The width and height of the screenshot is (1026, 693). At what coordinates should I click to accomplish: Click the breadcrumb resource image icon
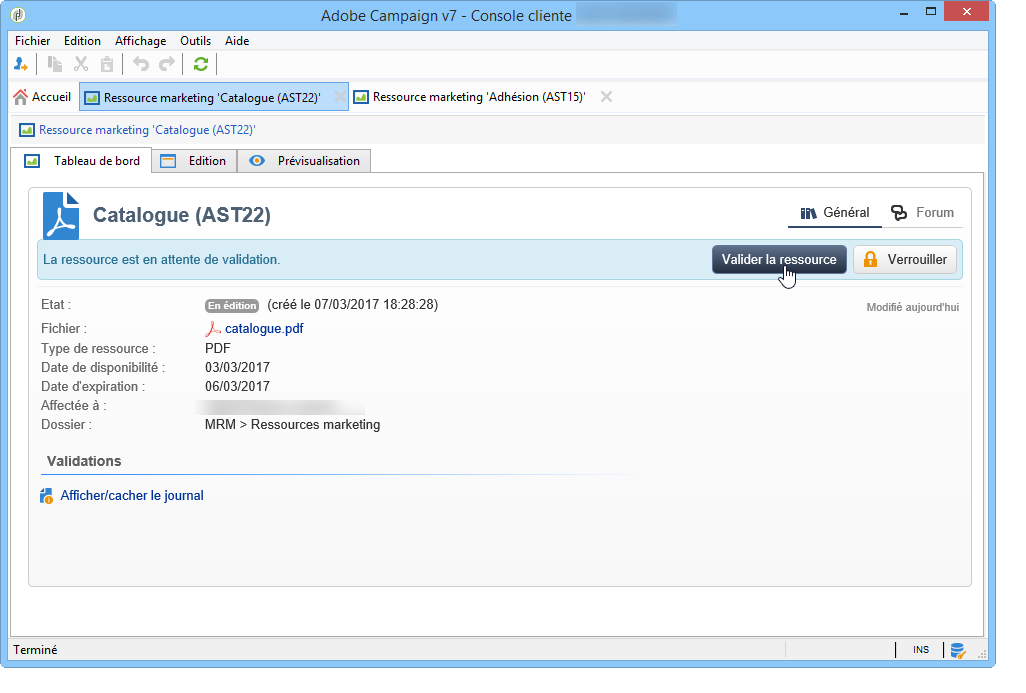tap(27, 130)
